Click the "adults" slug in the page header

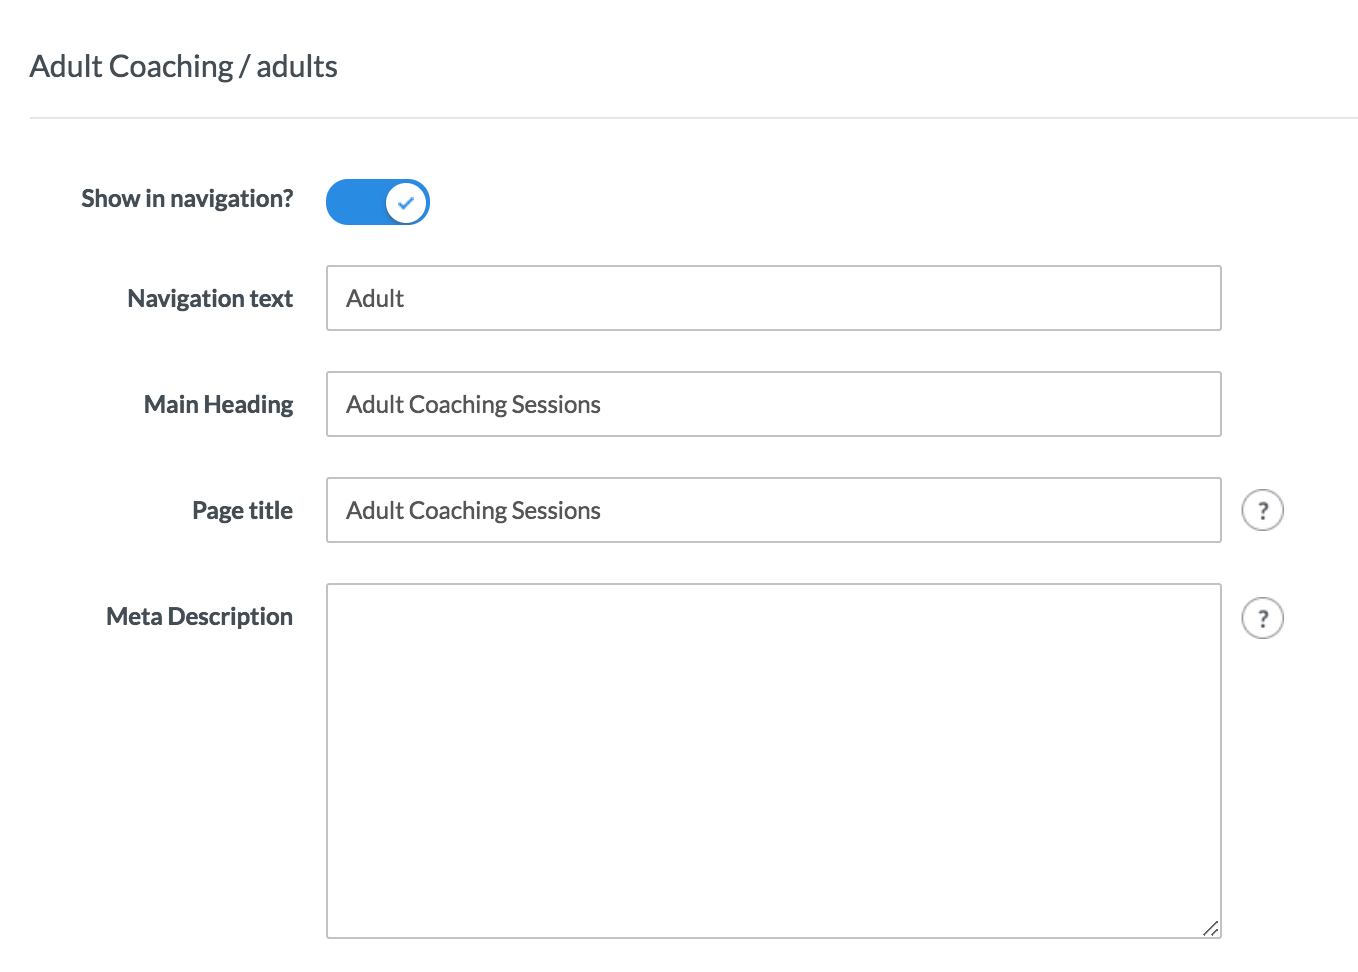297,66
